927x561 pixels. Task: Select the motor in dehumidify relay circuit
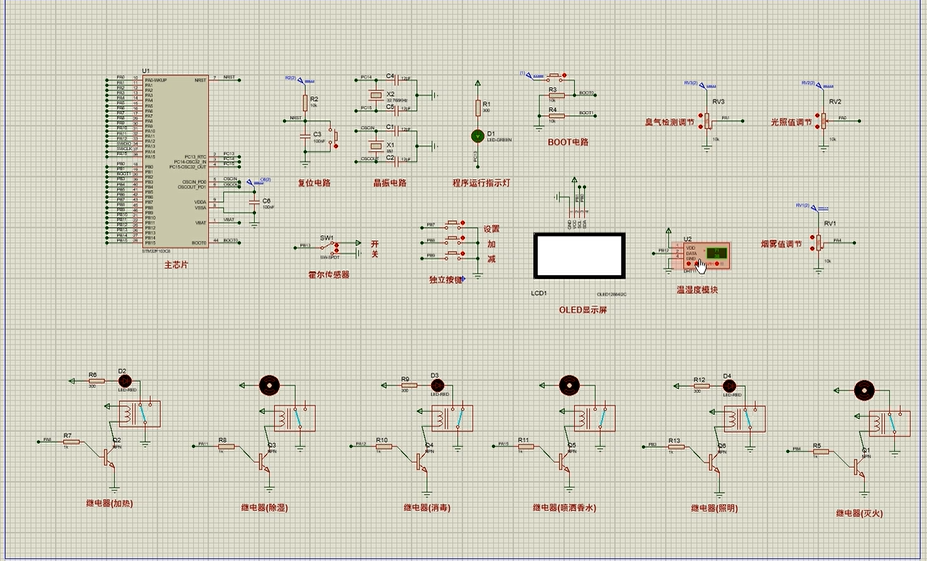270,385
